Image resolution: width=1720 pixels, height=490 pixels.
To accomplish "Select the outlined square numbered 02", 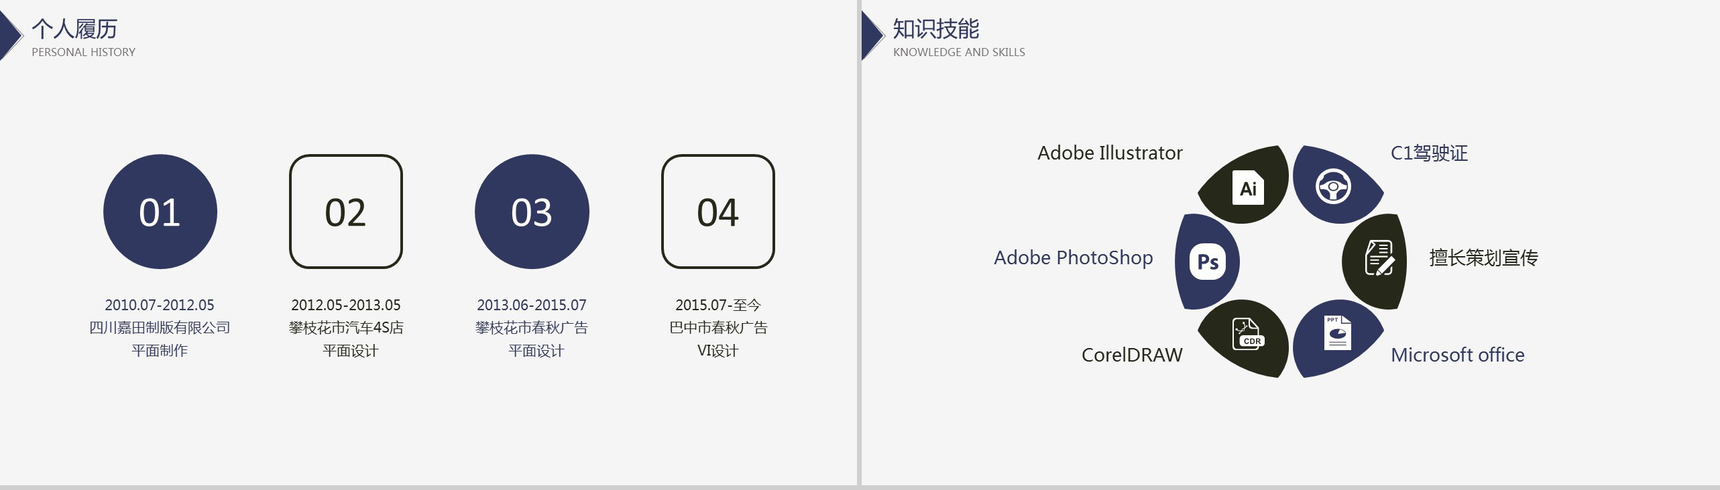I will [x=346, y=212].
